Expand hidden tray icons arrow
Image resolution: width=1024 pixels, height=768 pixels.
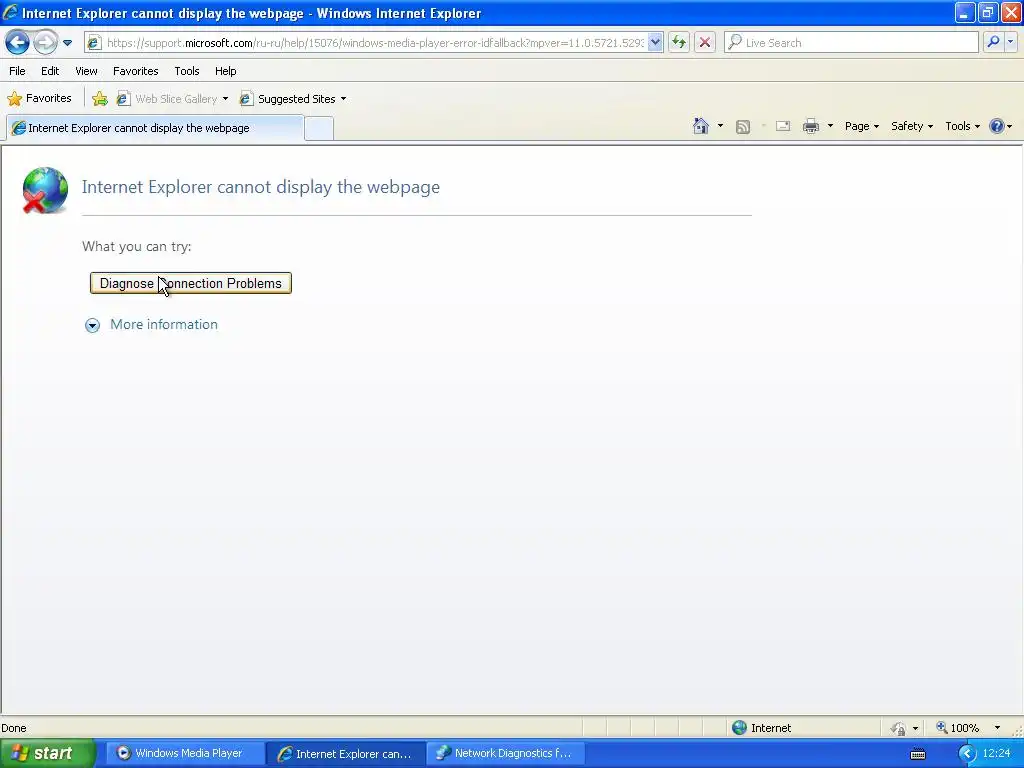point(967,754)
